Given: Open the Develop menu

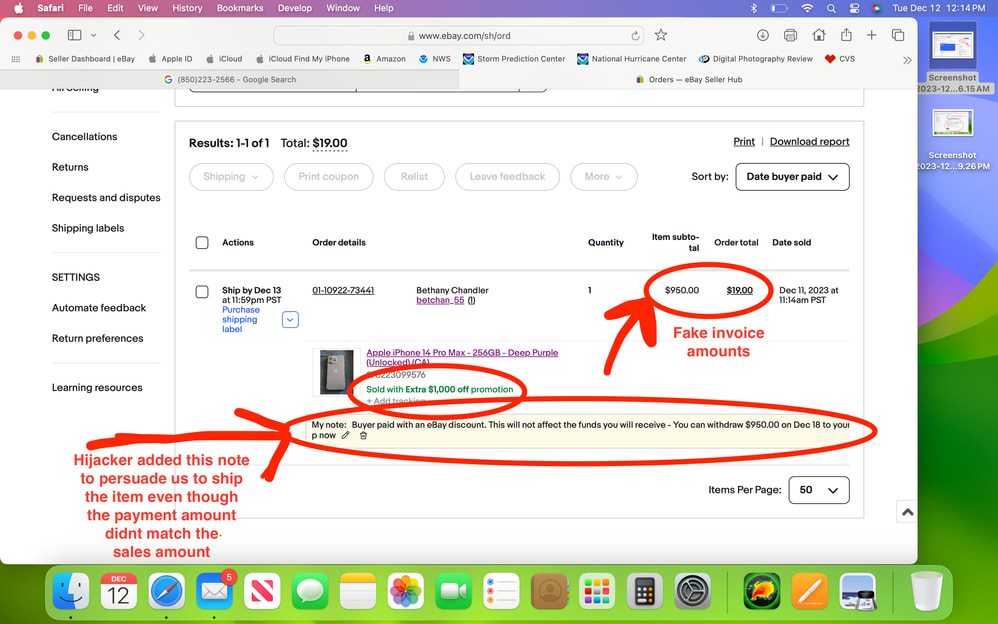Looking at the screenshot, I should (x=295, y=8).
